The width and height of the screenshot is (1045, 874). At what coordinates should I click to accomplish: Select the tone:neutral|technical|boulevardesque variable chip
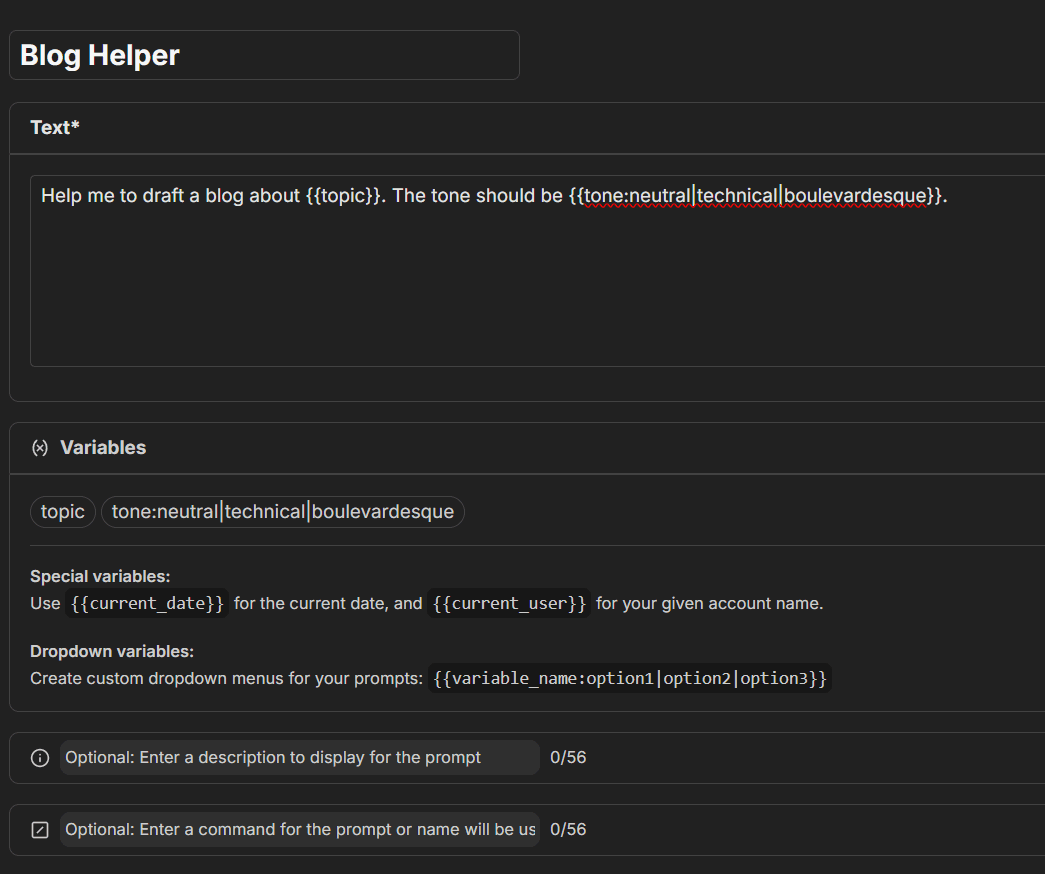(282, 512)
